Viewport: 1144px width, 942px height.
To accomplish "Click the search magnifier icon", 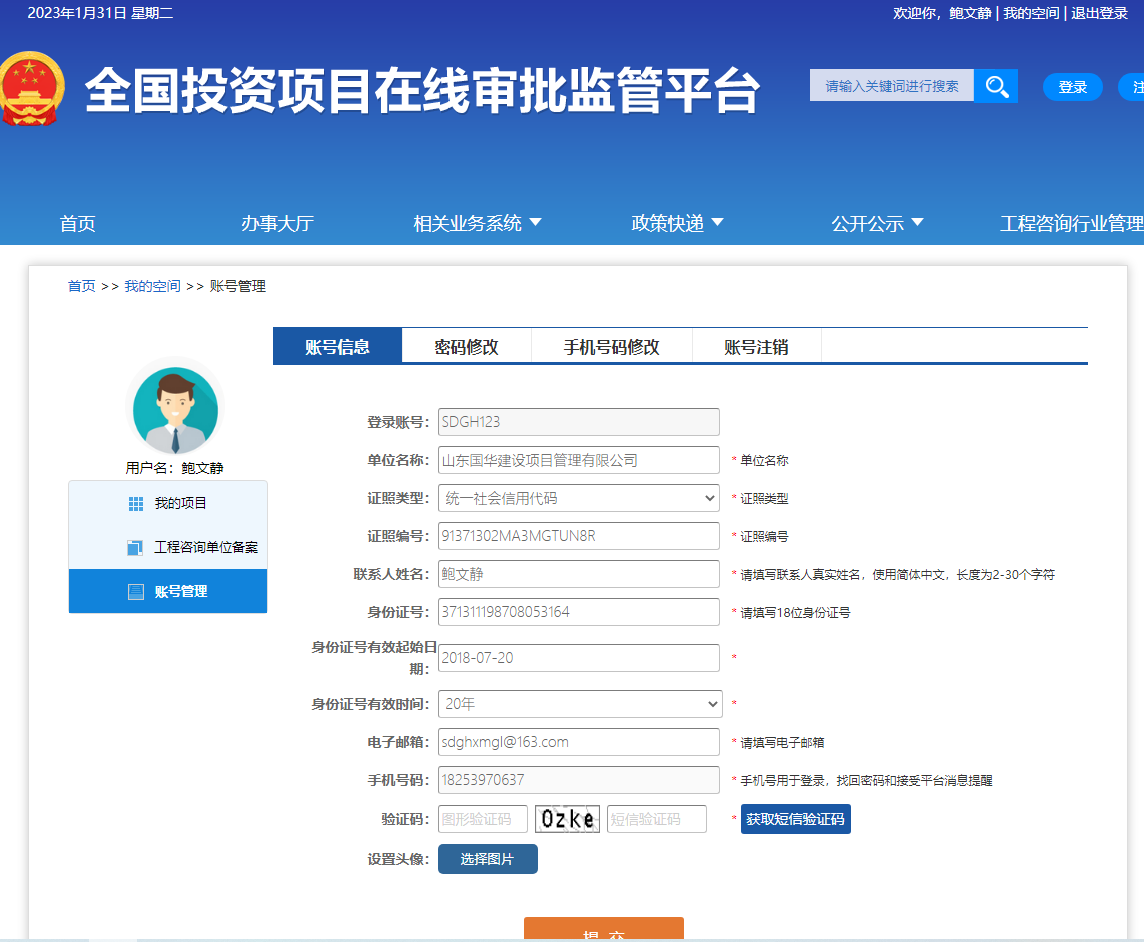I will tap(996, 86).
